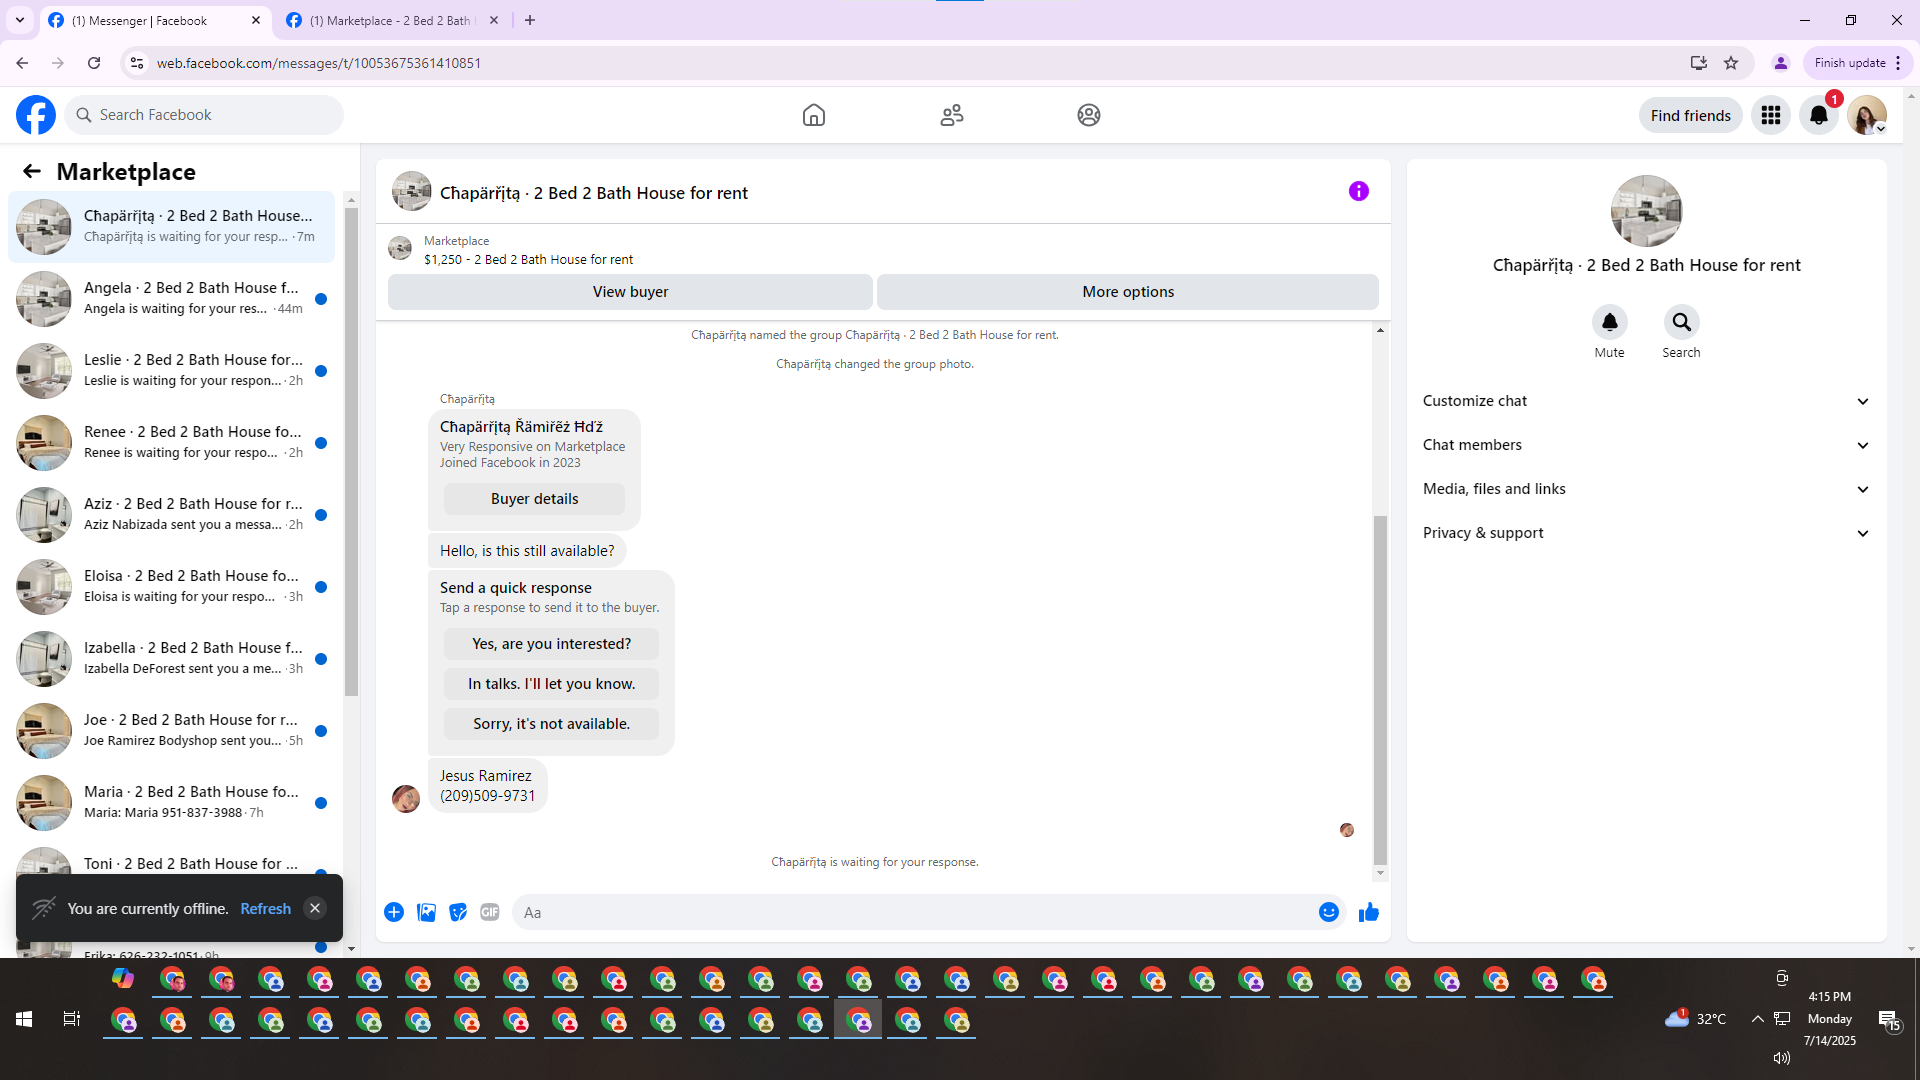This screenshot has height=1080, width=1920.
Task: Expand the Customize chat section
Action: pyautogui.click(x=1646, y=401)
